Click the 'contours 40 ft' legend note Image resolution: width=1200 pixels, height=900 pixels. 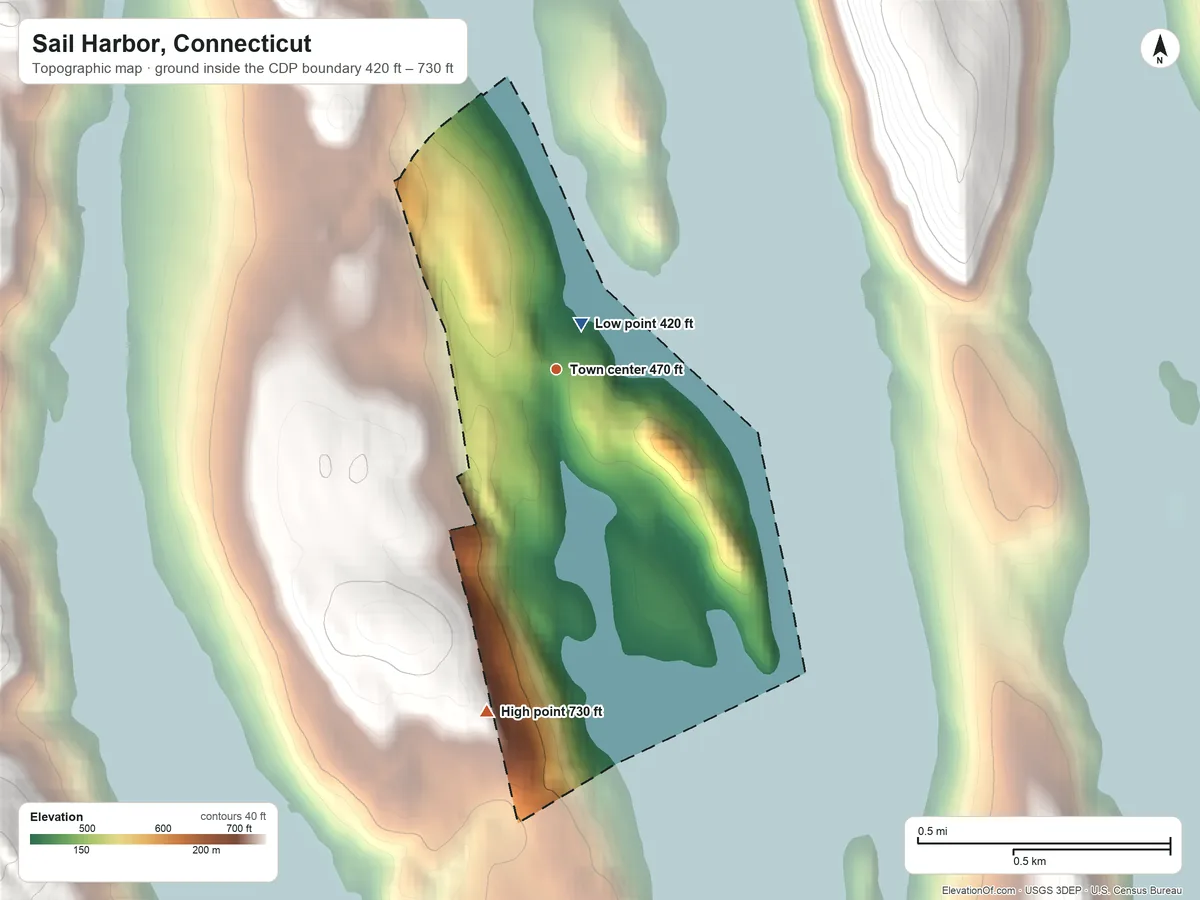tap(233, 816)
